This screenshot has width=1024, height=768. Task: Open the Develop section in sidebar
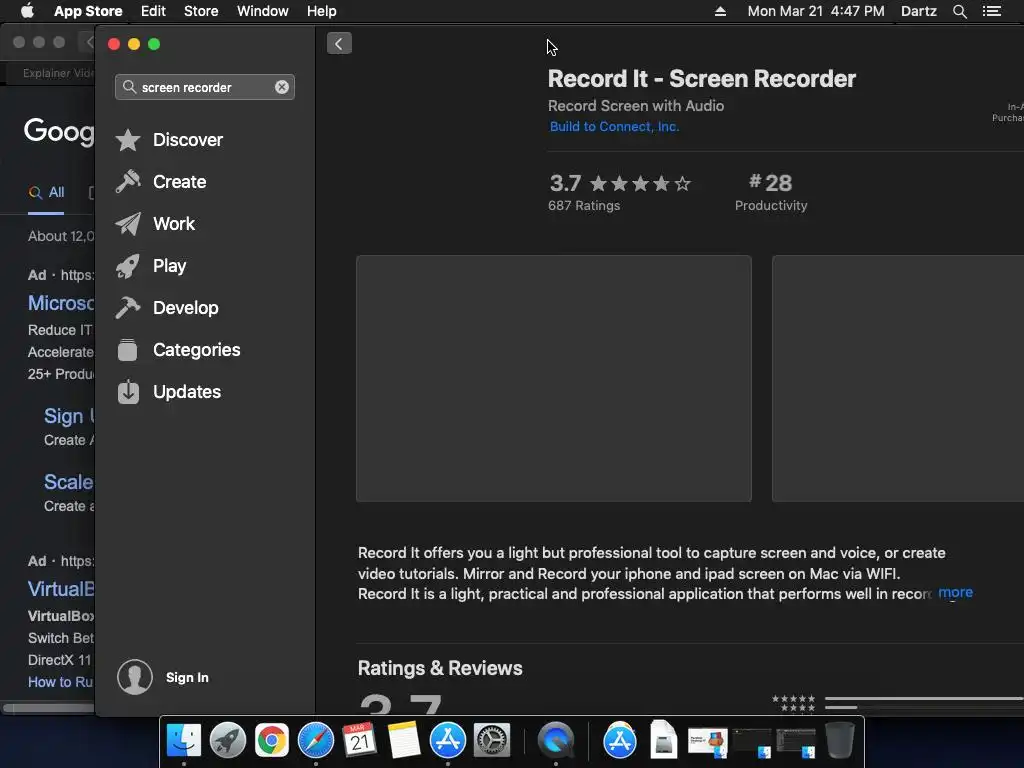(x=167, y=308)
